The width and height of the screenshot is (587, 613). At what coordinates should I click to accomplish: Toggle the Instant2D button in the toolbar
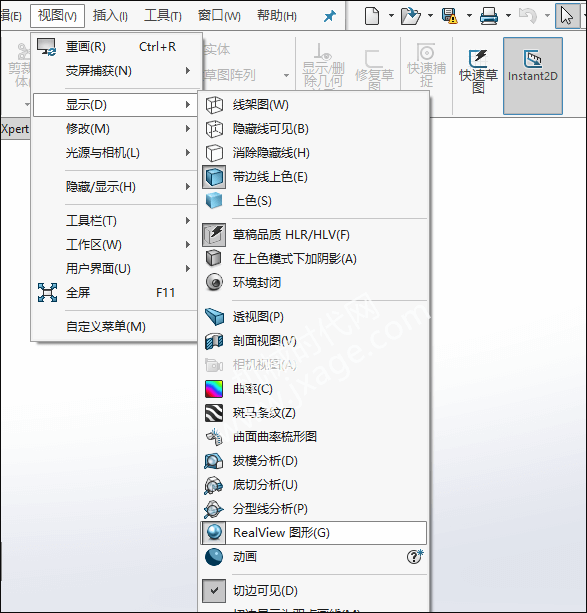click(x=533, y=76)
